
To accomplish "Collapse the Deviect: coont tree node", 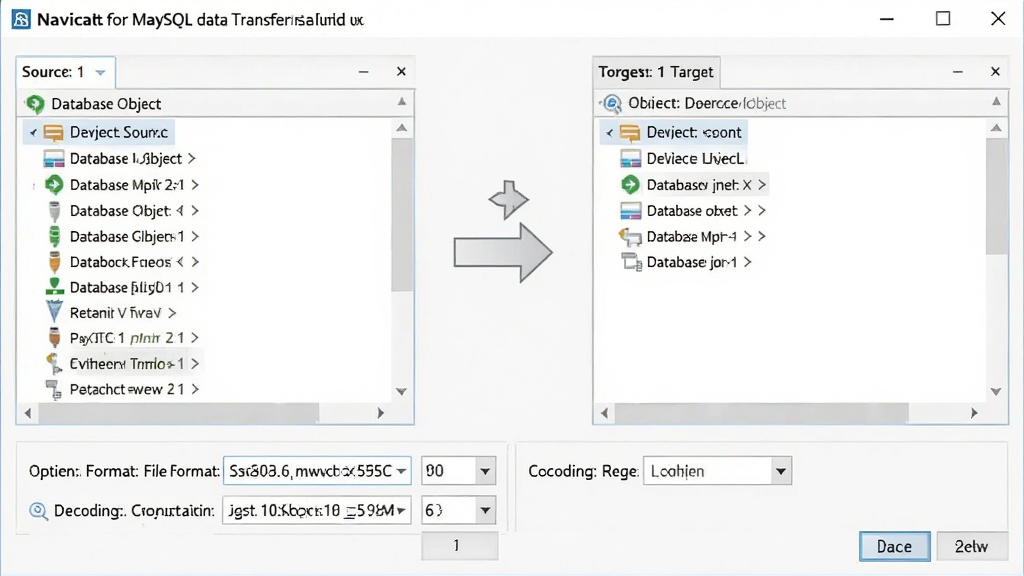I will [x=609, y=133].
